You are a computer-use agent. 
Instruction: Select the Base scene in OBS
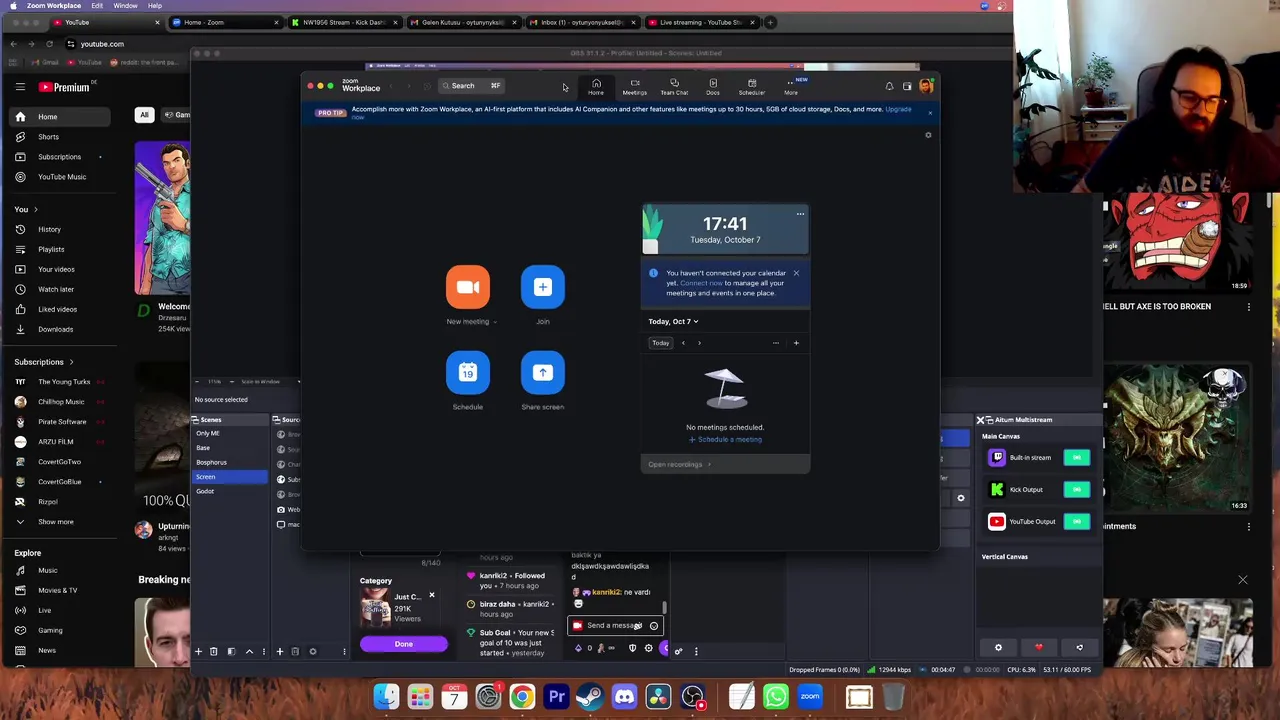tap(230, 448)
